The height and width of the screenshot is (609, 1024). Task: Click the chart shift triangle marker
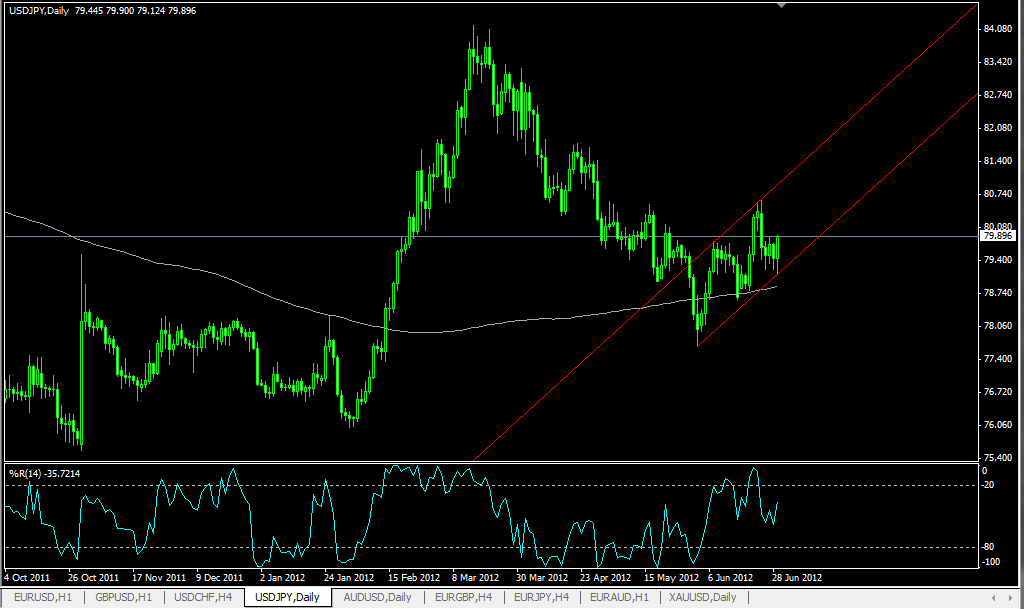(781, 5)
